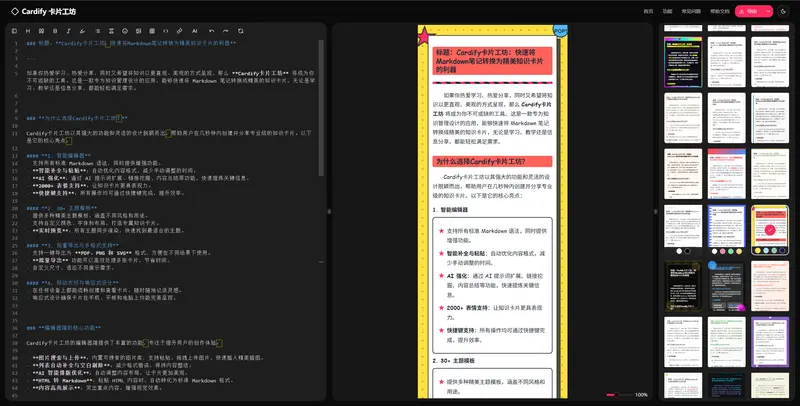Open the 帮助文档 help docs link
800x406 pixels.
point(720,11)
